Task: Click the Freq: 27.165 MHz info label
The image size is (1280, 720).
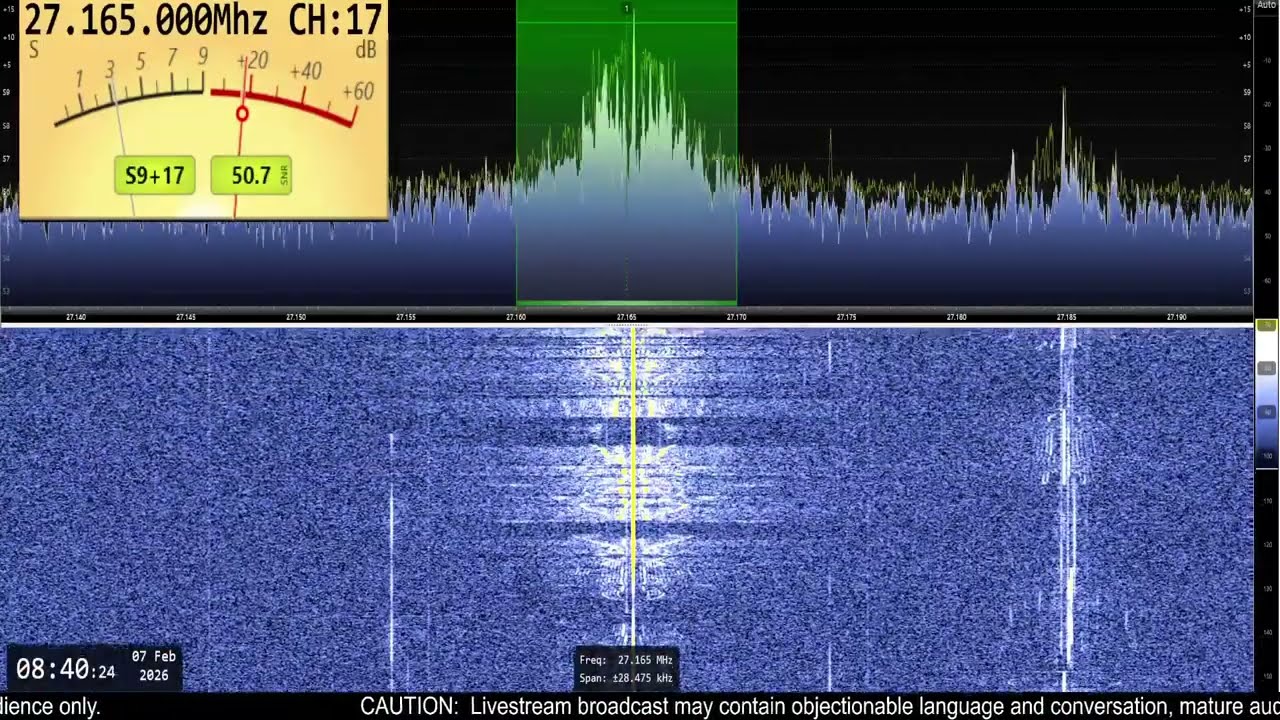Action: [626, 660]
